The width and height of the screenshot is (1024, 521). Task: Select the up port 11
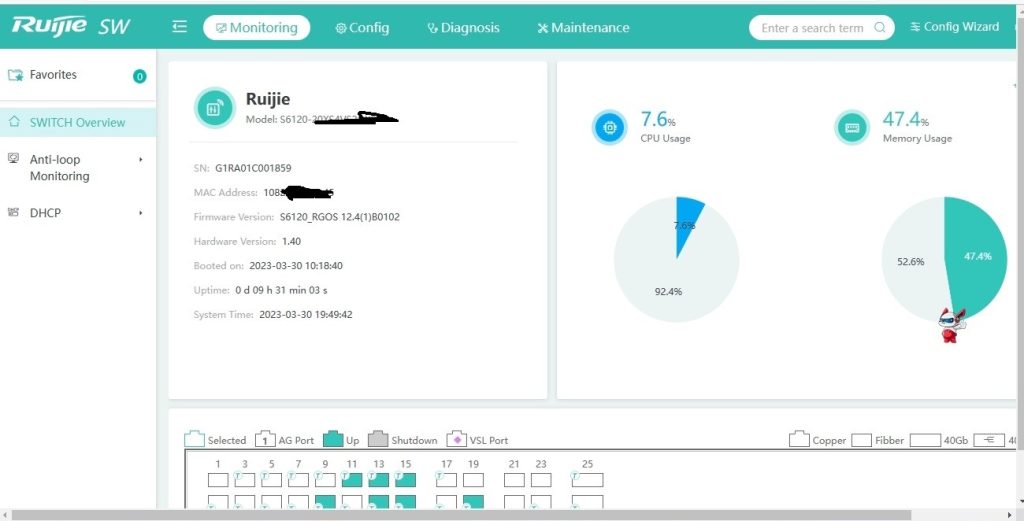[351, 480]
